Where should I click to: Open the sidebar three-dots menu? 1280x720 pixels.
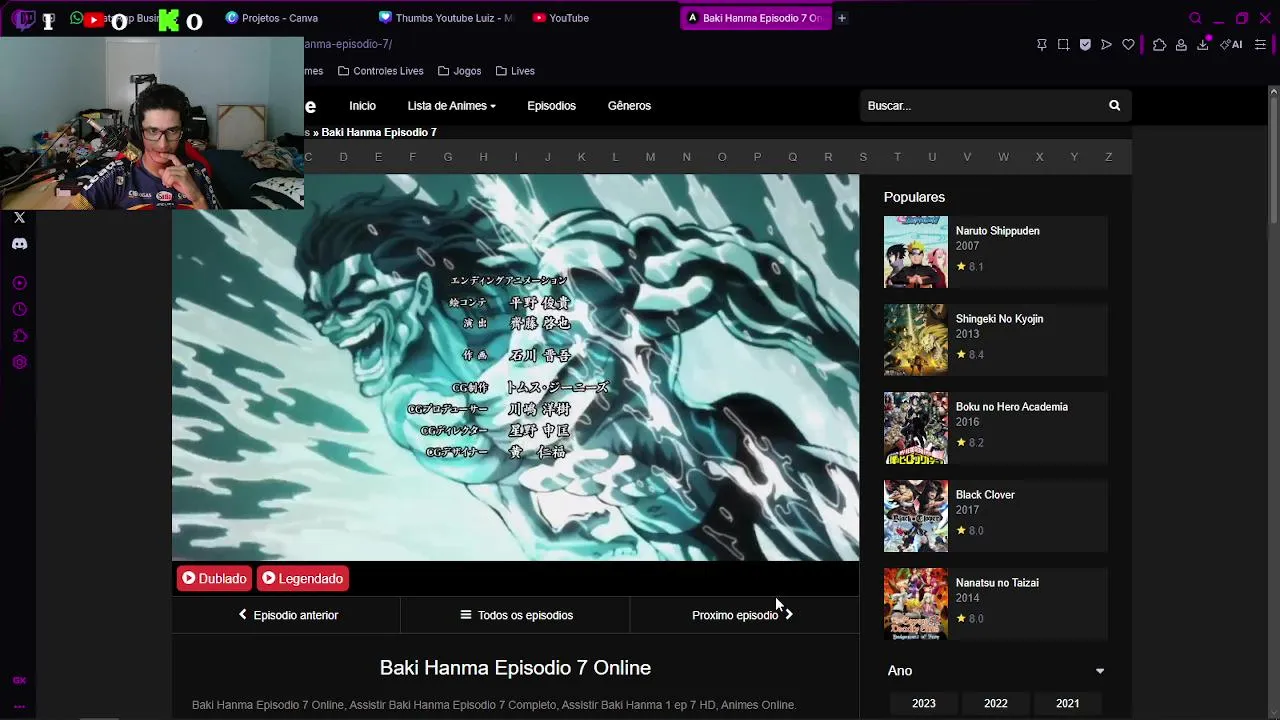19,706
